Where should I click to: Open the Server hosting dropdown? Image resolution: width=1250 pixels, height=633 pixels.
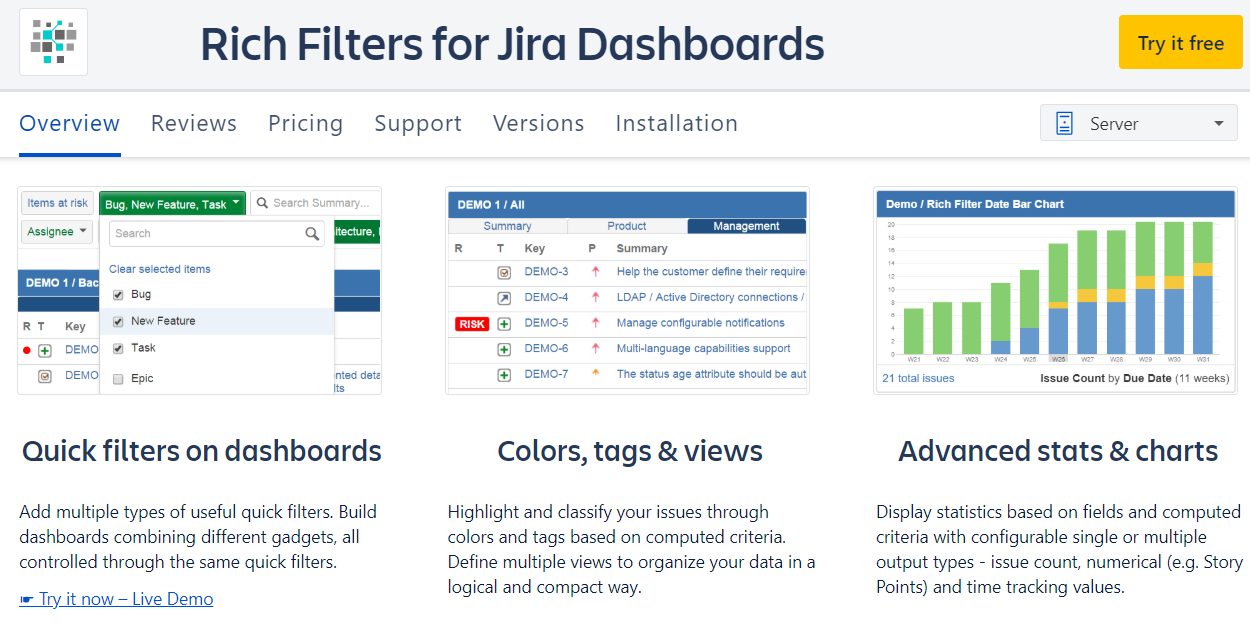coord(1139,124)
